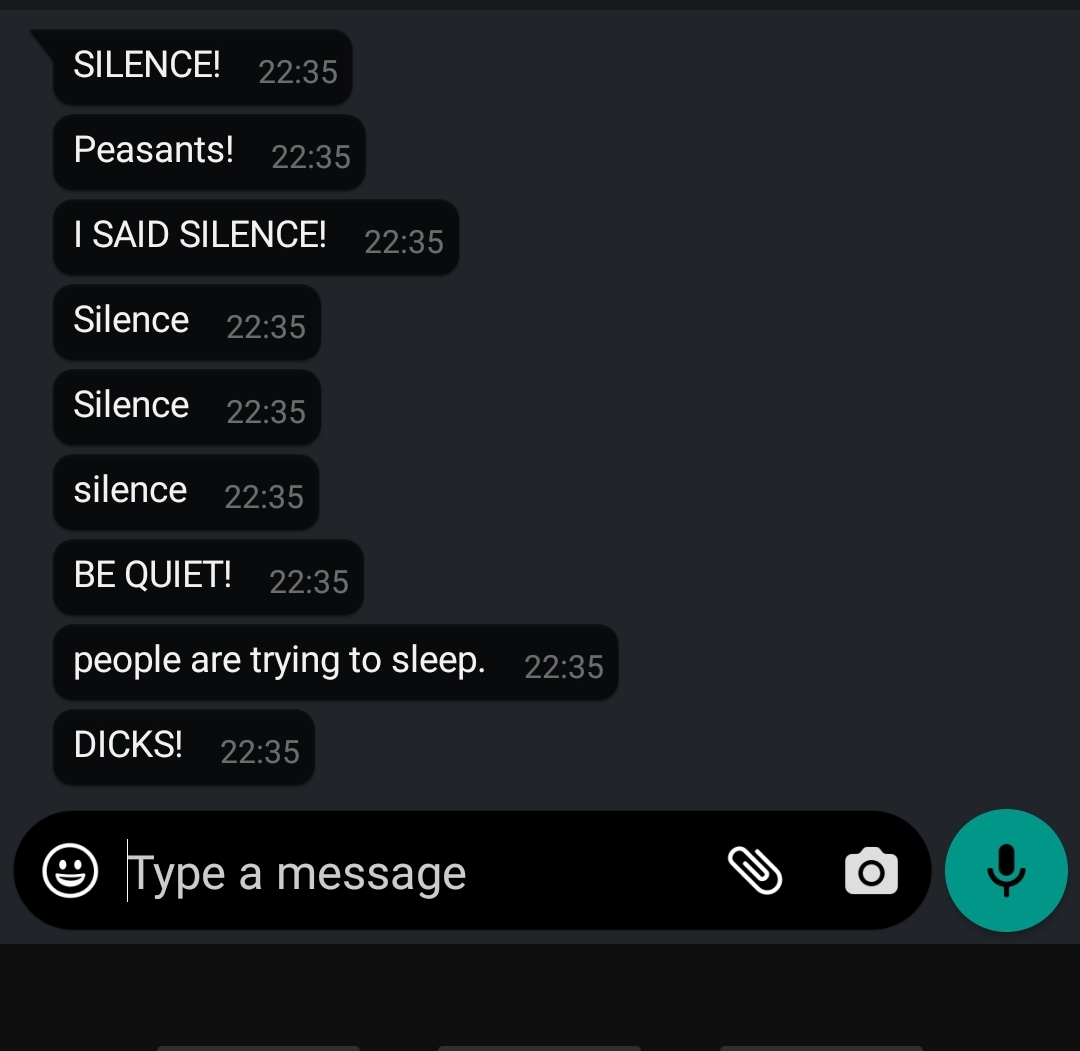Select the 'I SAID SILENCE!' message
The height and width of the screenshot is (1051, 1080).
tap(256, 237)
